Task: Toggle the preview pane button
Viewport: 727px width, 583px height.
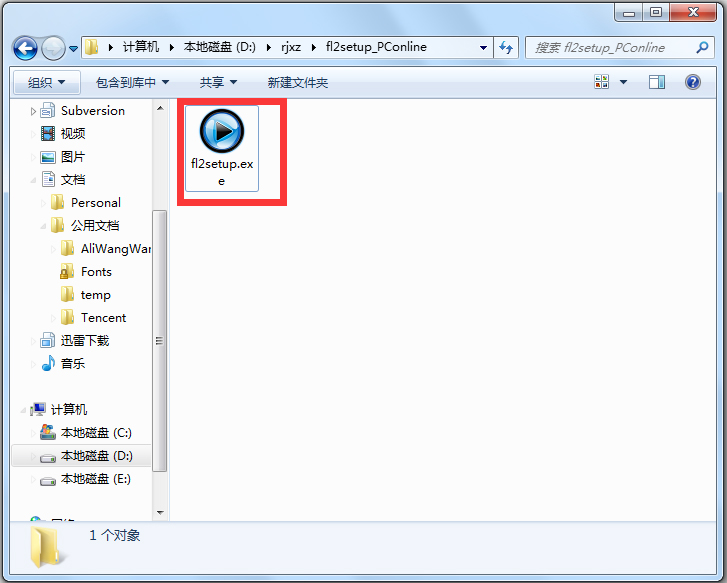Action: (657, 82)
